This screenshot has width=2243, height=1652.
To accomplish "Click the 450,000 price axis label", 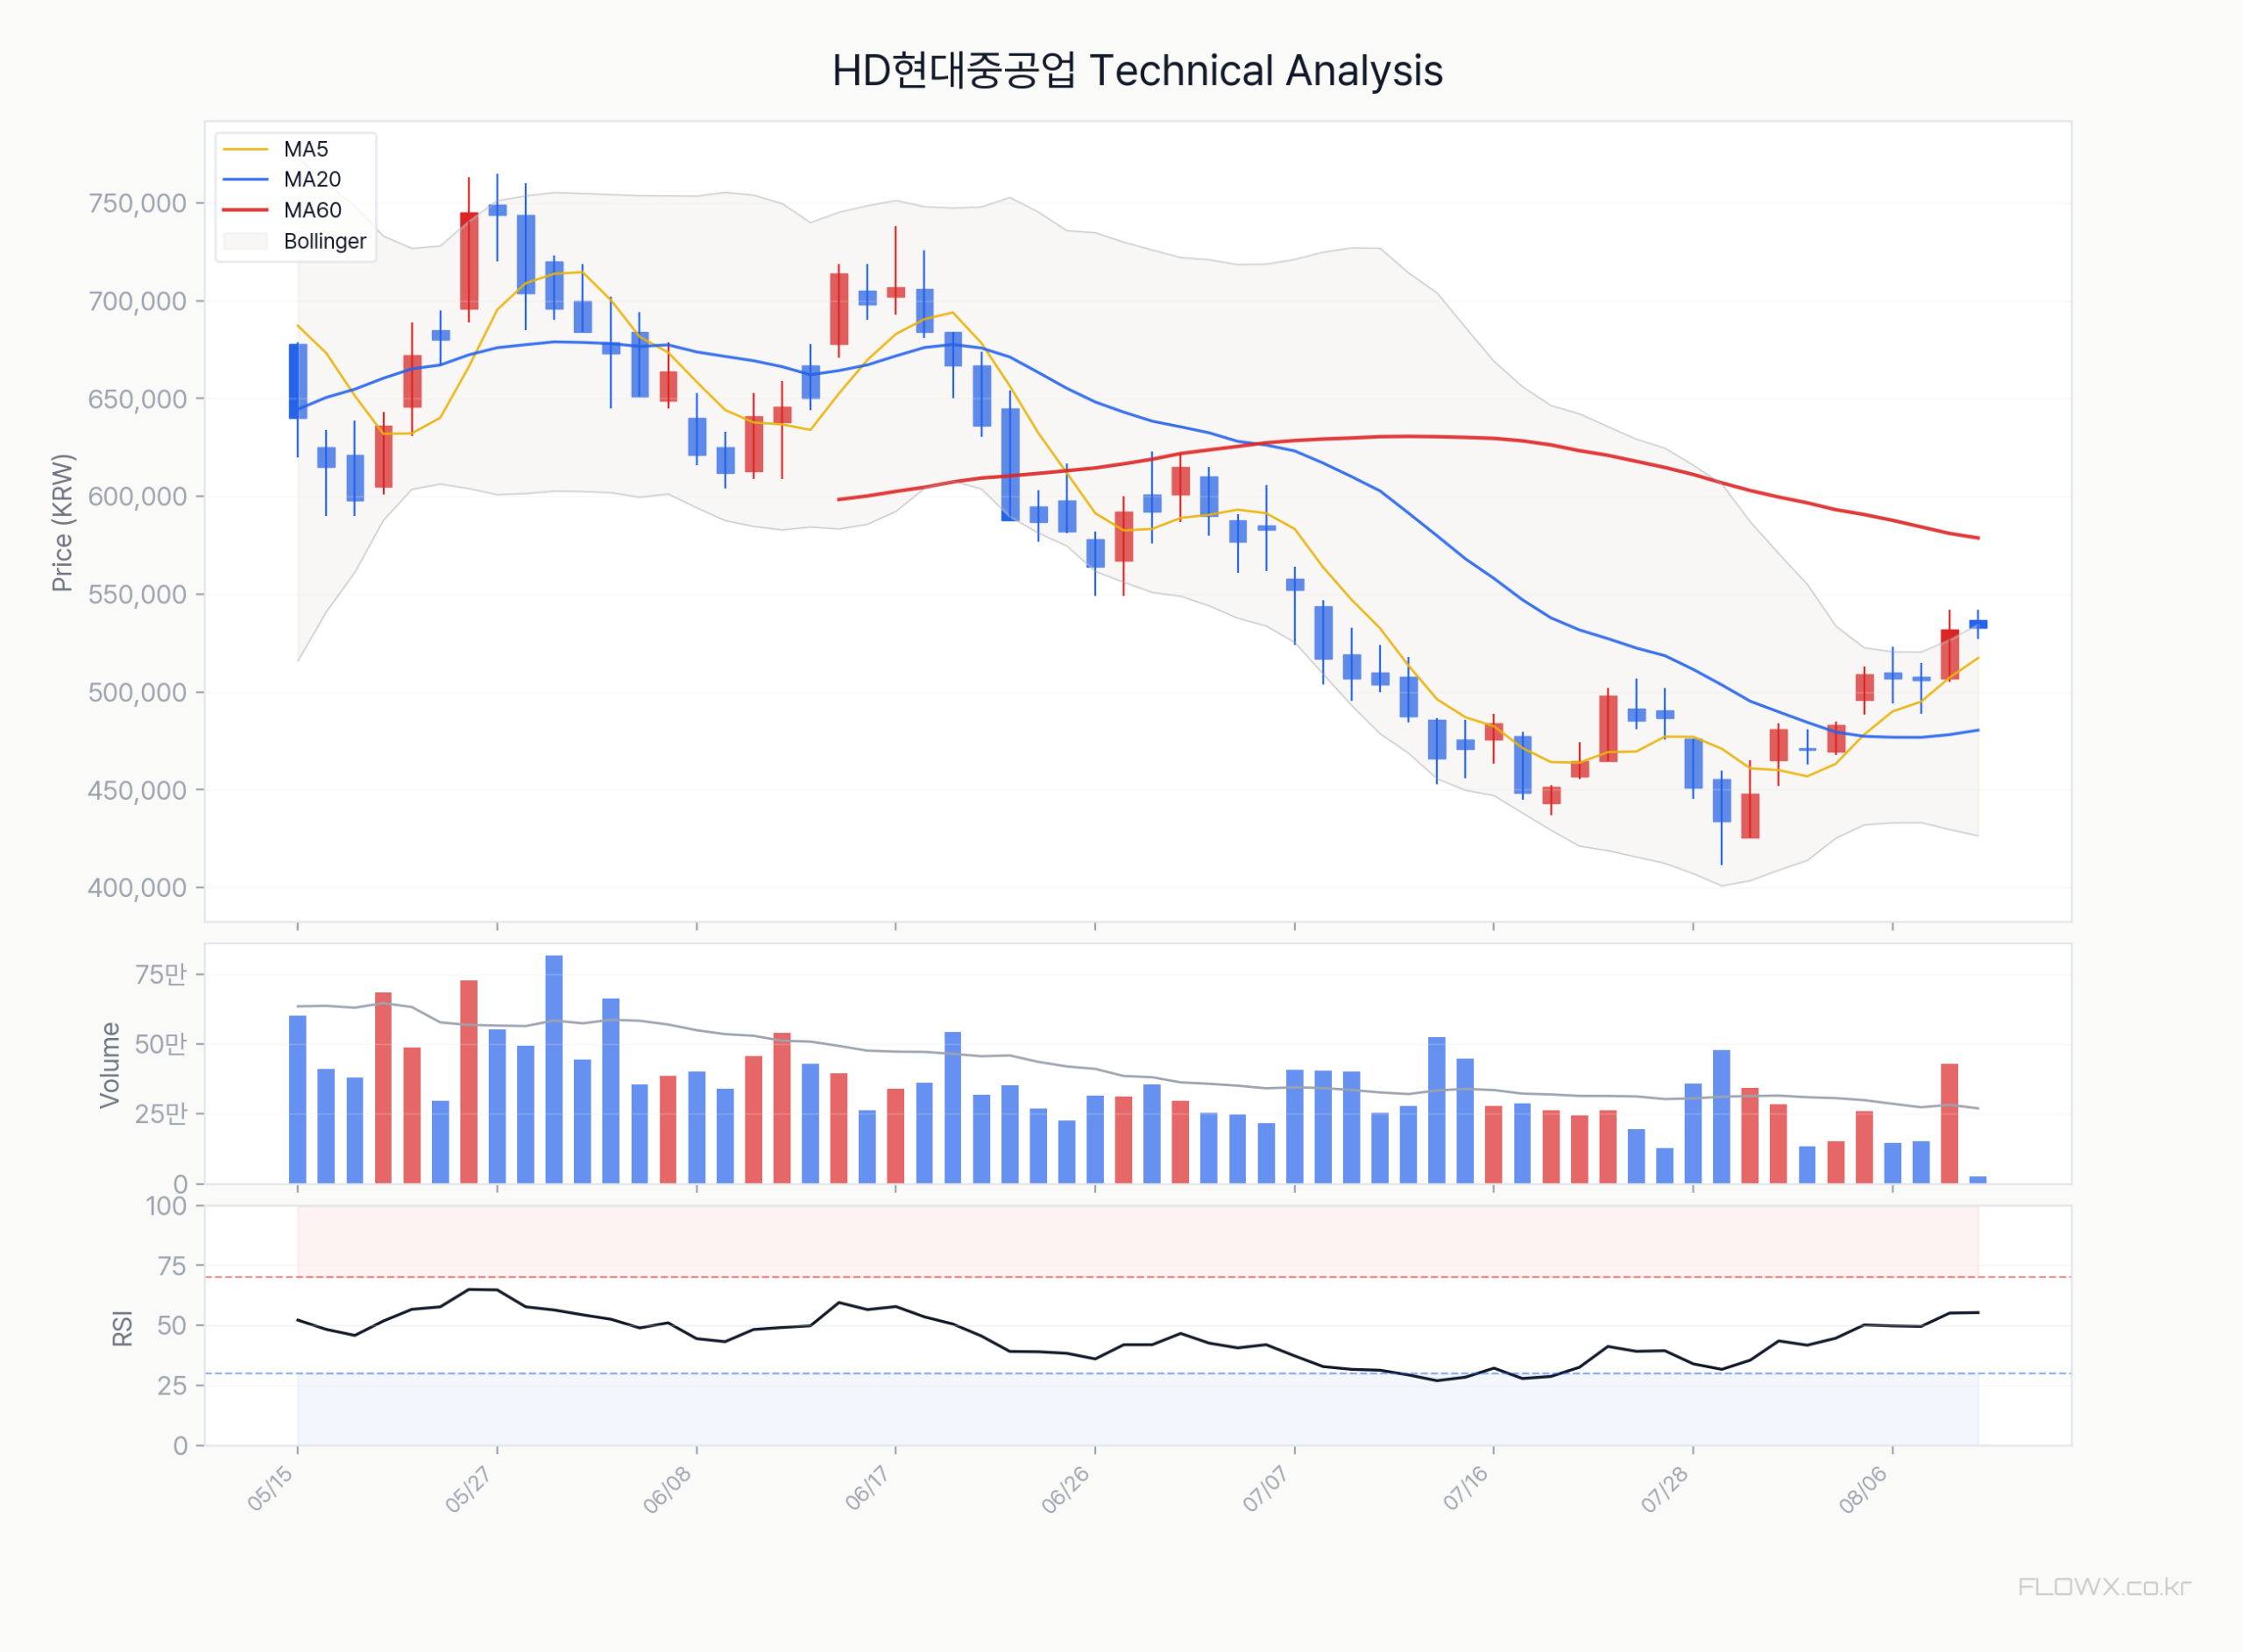I will 138,791.
